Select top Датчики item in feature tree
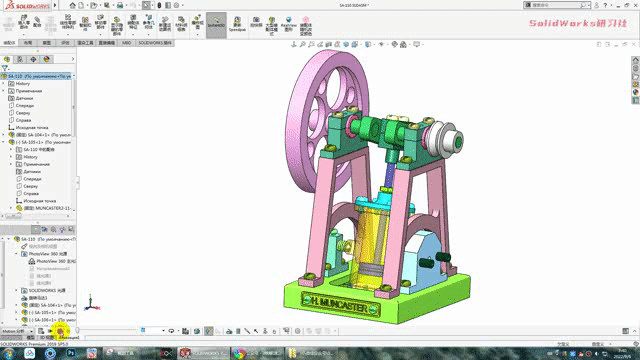Viewport: 640px width, 360px height. point(24,98)
